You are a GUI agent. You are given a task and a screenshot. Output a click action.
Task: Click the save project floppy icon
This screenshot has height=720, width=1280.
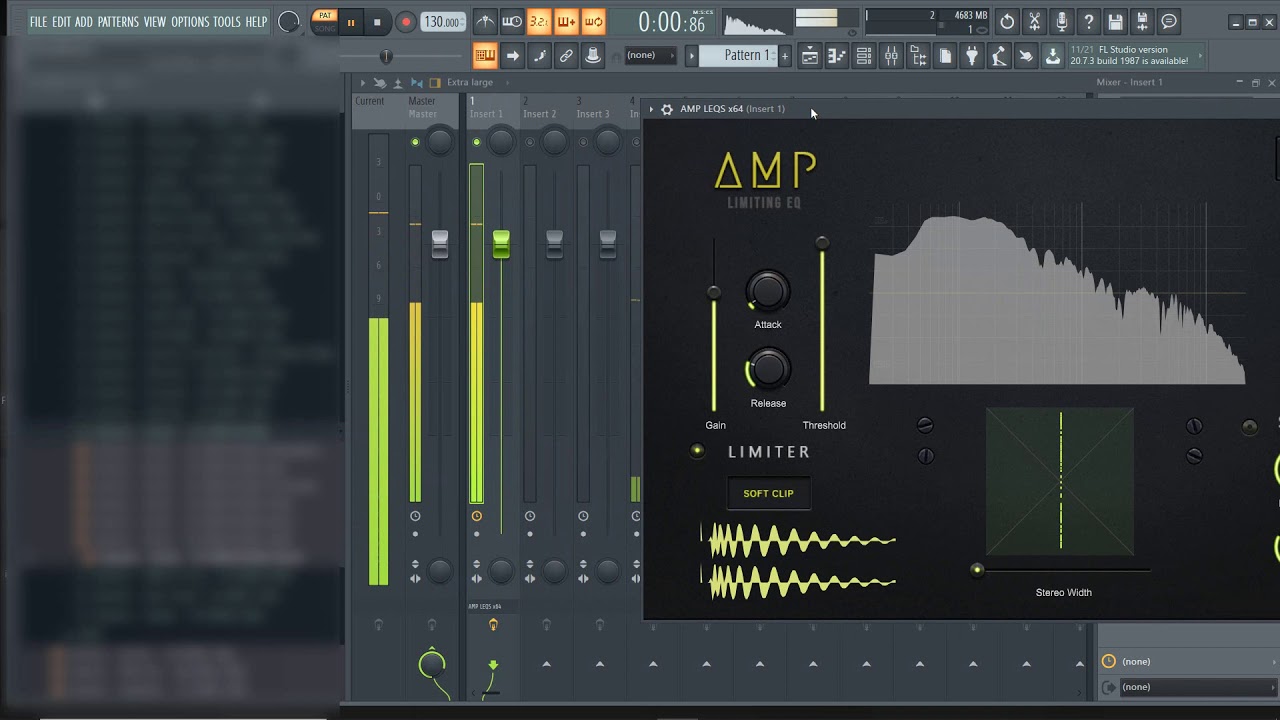(x=1115, y=22)
